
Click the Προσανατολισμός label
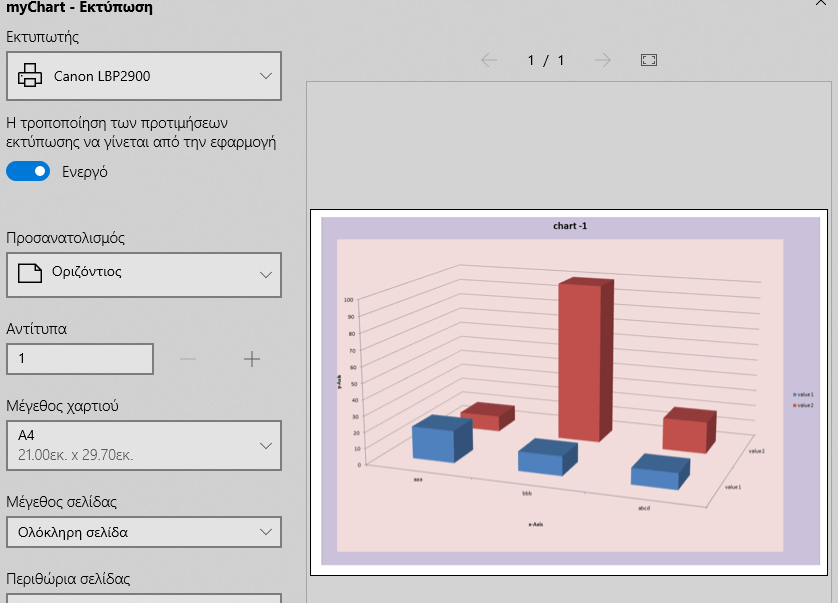(x=65, y=238)
